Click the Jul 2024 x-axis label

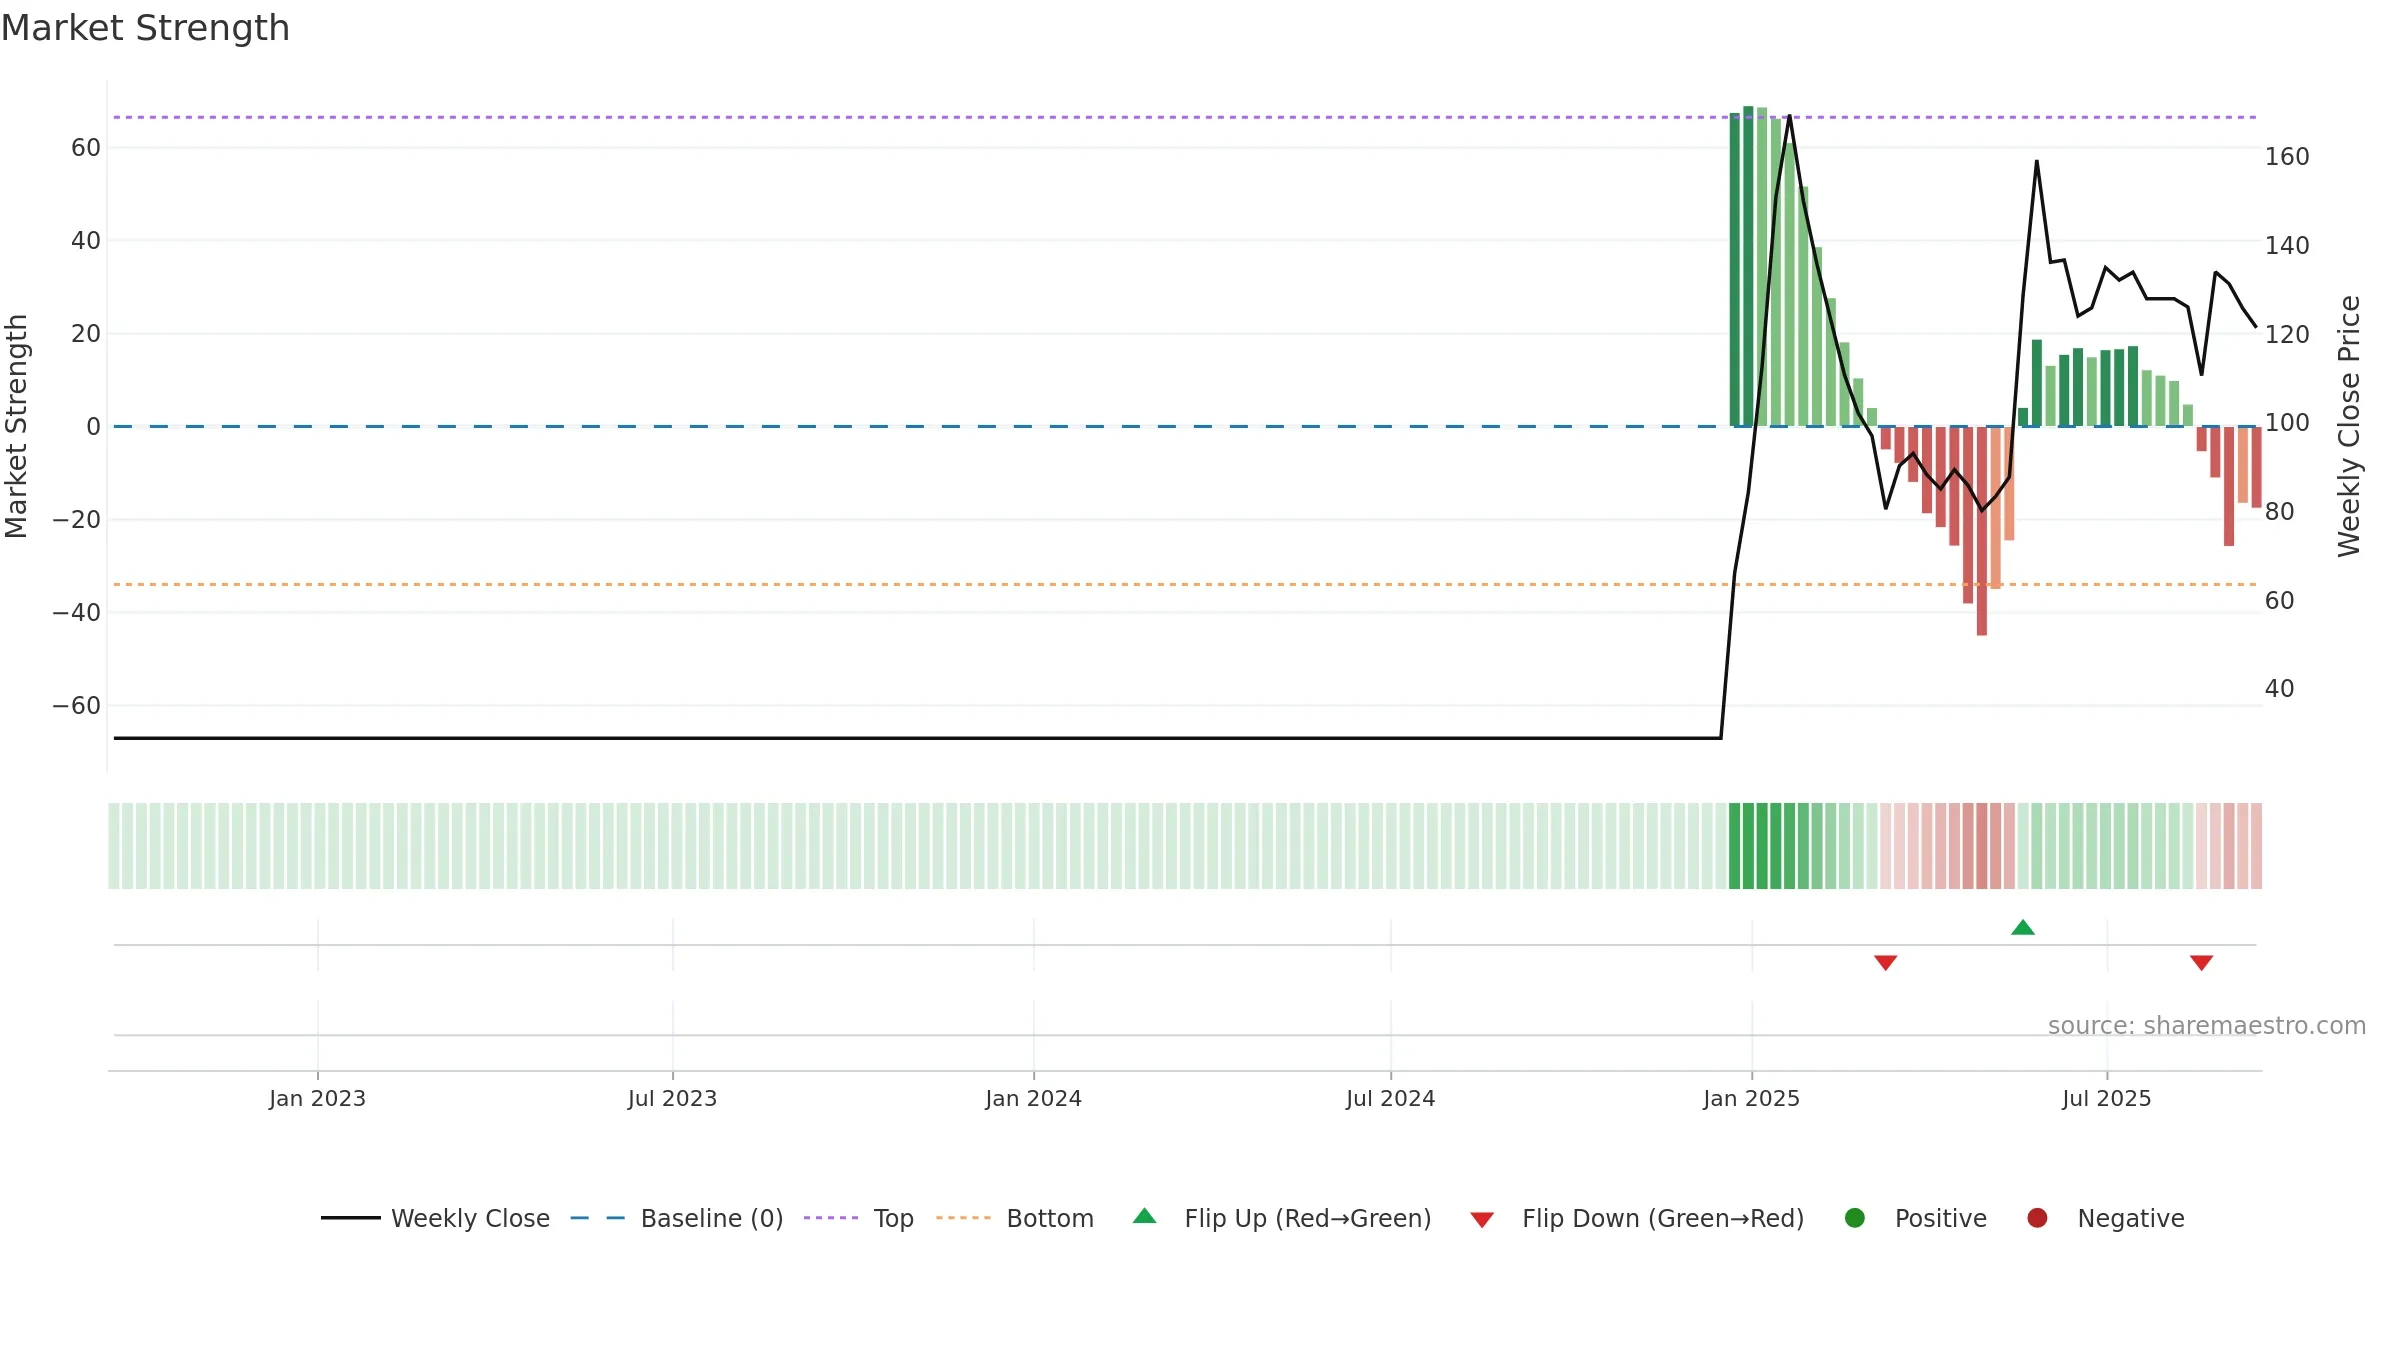click(x=1391, y=1098)
